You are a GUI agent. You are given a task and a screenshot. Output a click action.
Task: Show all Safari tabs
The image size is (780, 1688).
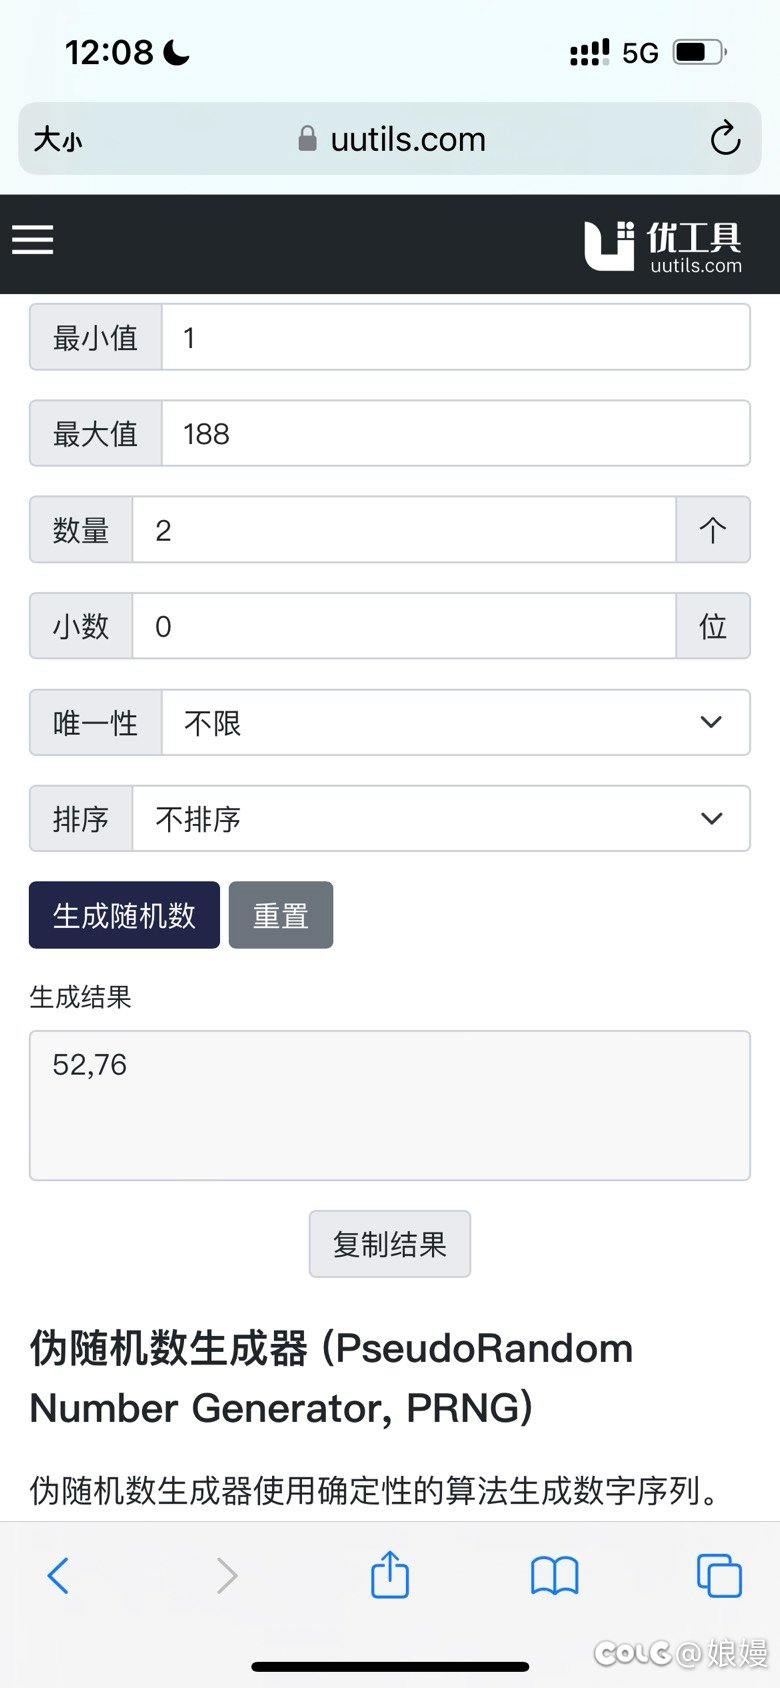(719, 1575)
